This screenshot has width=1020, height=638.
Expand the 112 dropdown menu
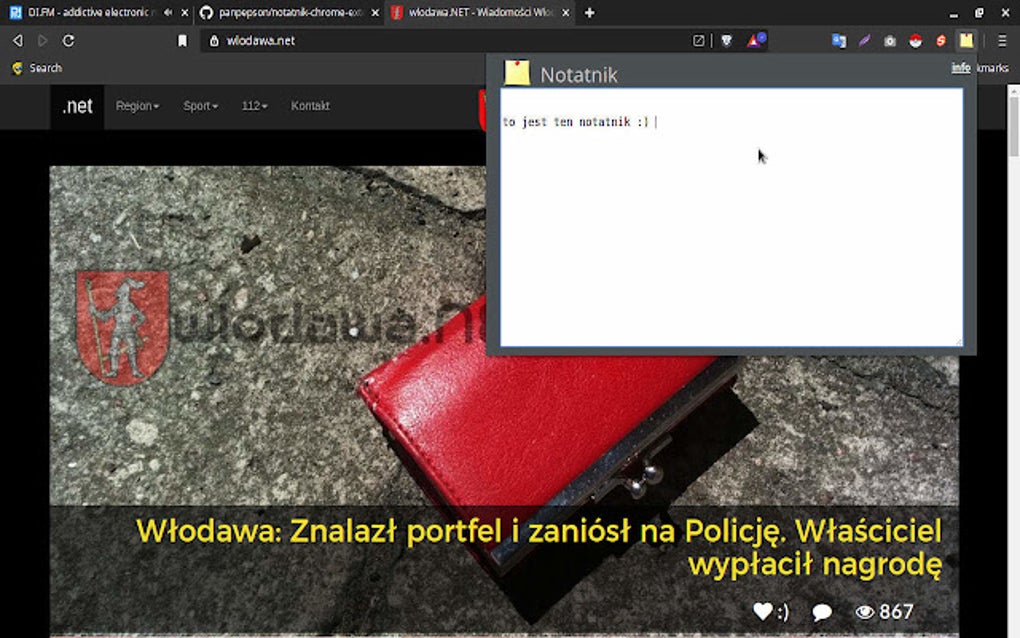[x=254, y=105]
